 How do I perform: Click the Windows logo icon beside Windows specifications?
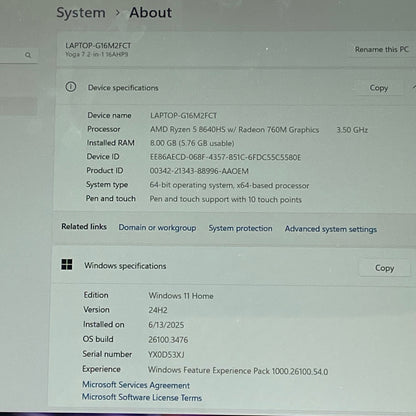click(x=67, y=265)
